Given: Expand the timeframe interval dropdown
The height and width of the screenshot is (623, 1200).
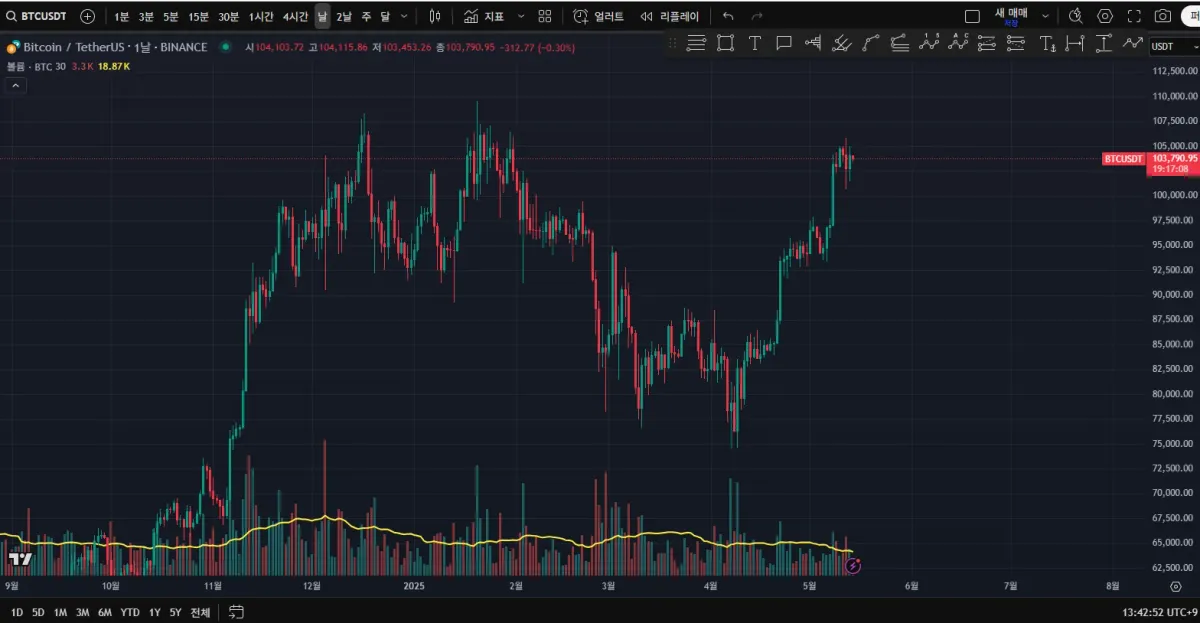Looking at the screenshot, I should click(404, 17).
